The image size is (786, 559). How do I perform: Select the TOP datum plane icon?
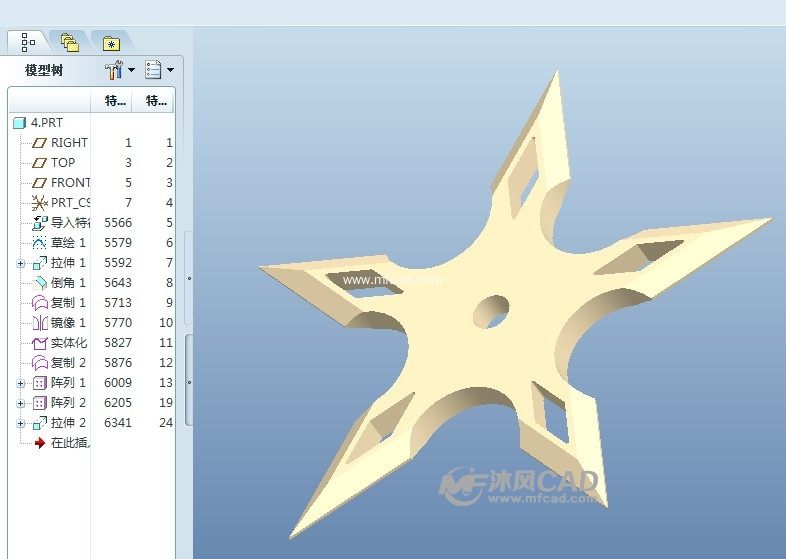pyautogui.click(x=40, y=163)
